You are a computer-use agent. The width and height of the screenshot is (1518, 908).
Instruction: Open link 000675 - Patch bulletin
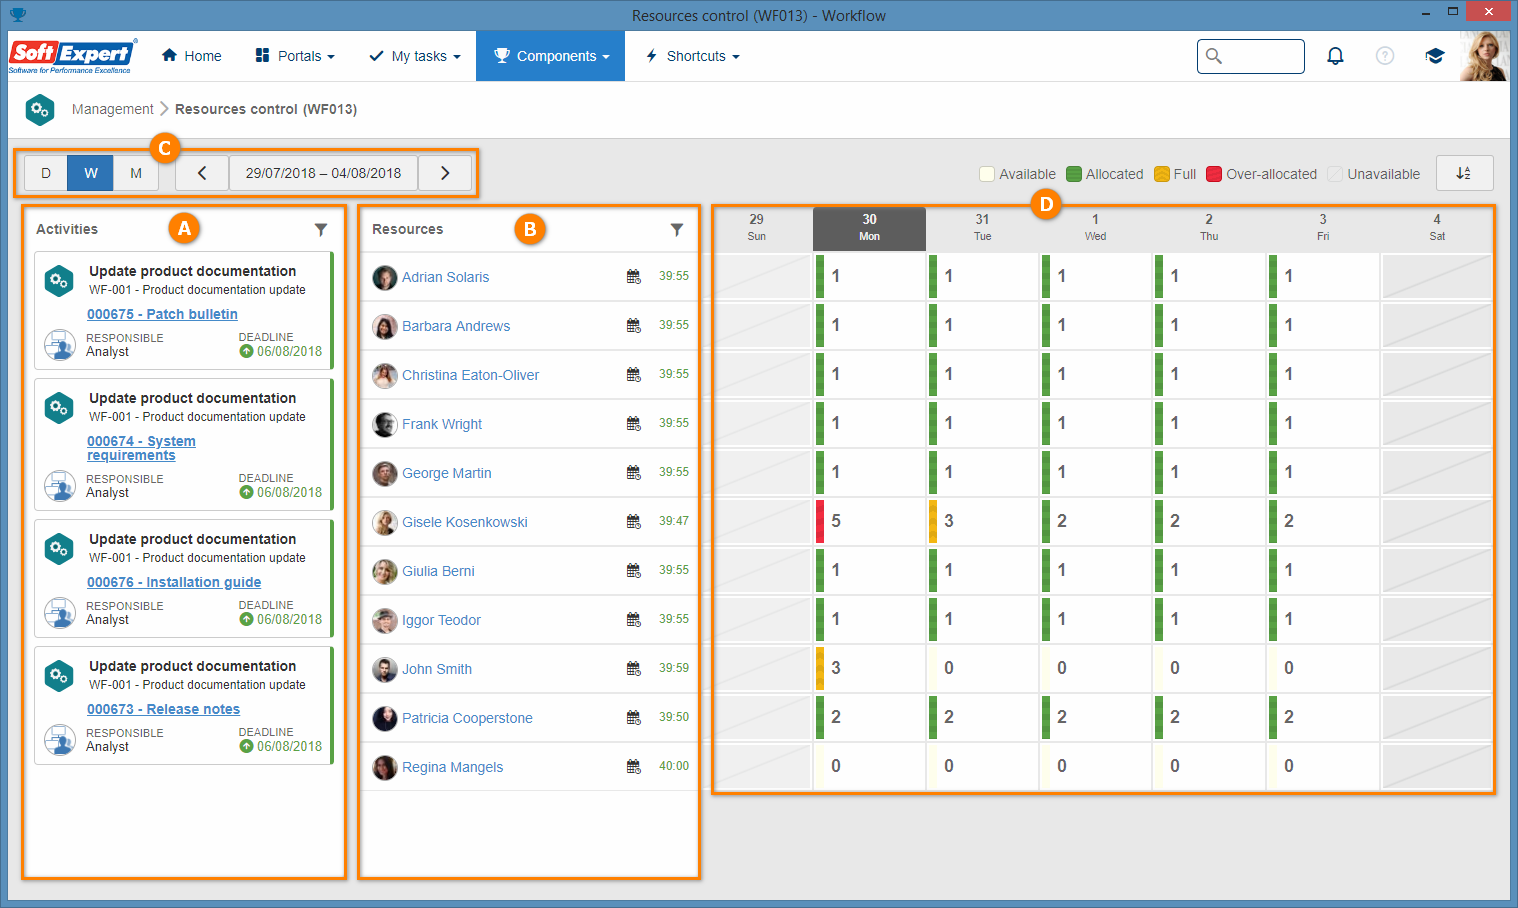162,314
